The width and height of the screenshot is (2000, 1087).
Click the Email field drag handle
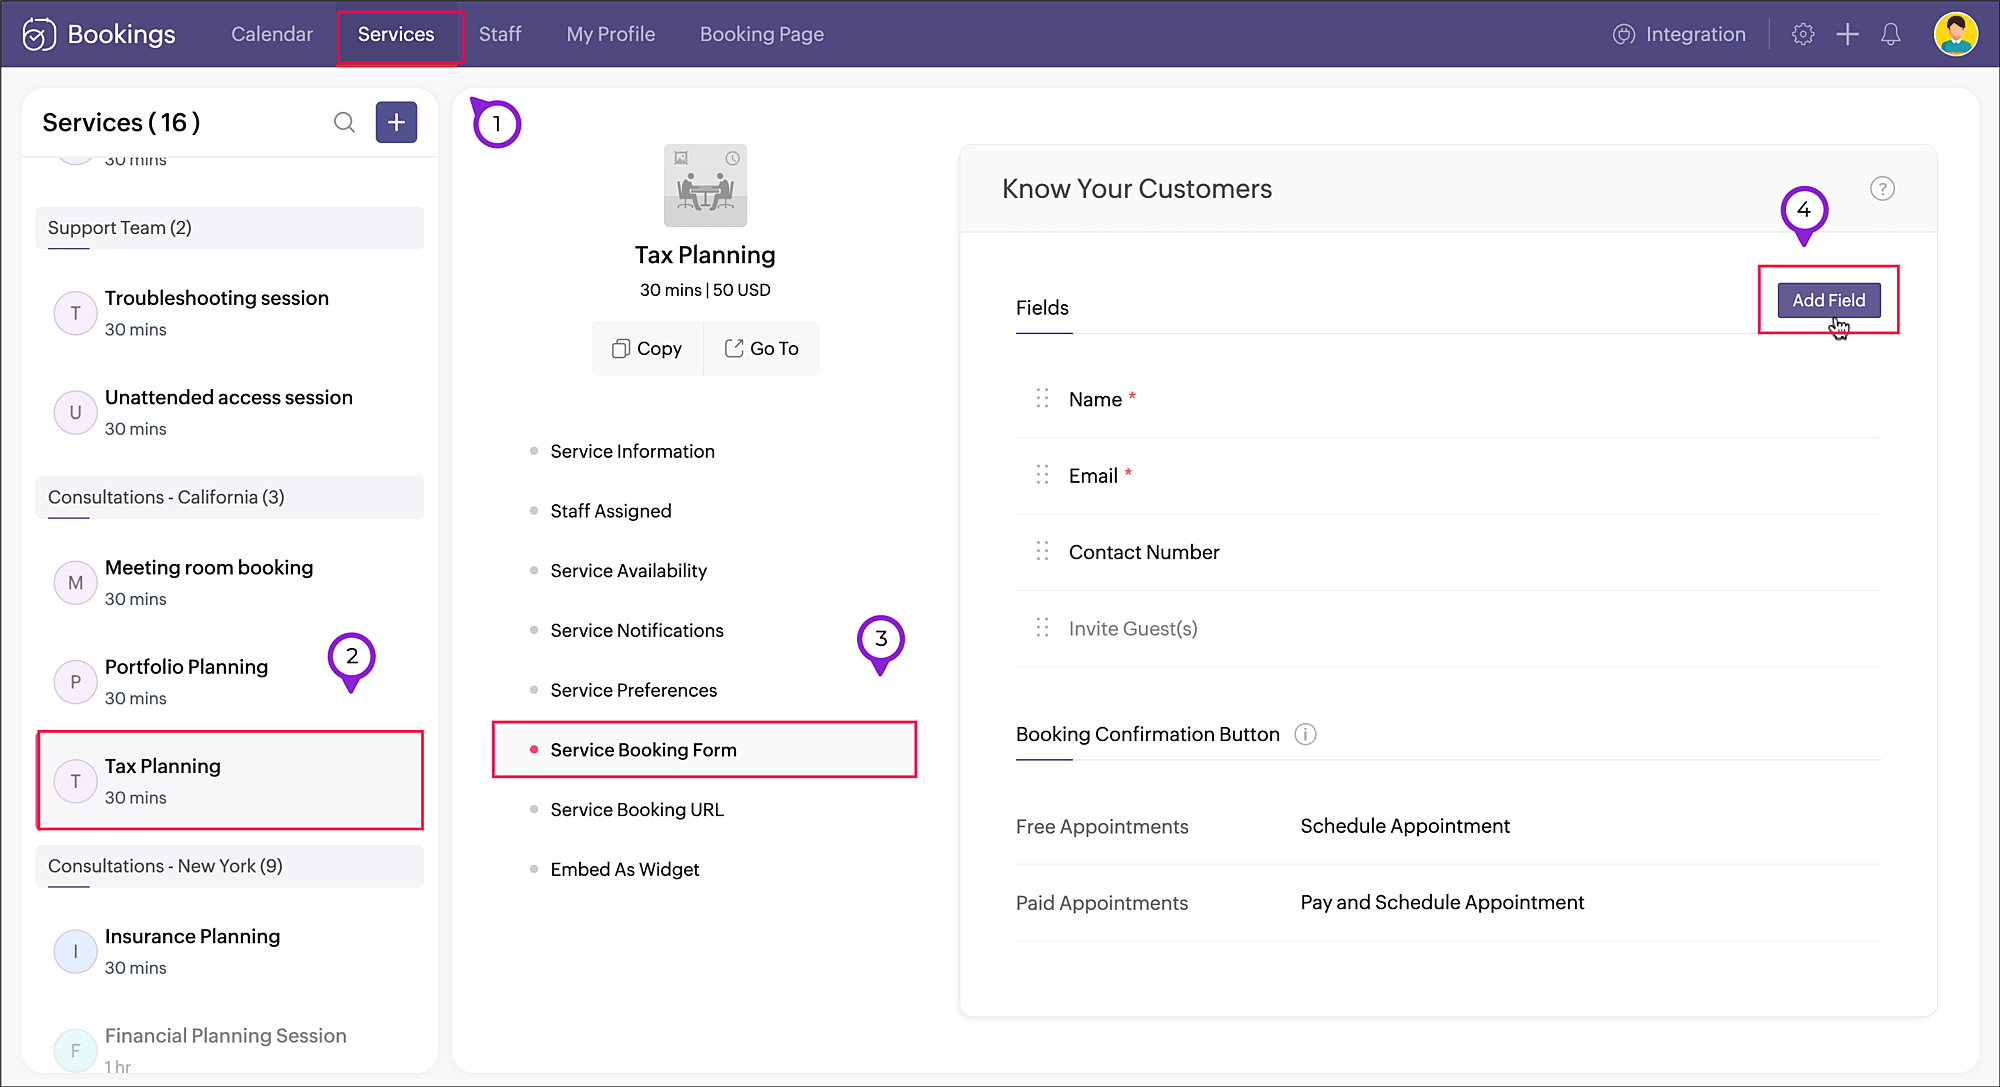(x=1042, y=475)
